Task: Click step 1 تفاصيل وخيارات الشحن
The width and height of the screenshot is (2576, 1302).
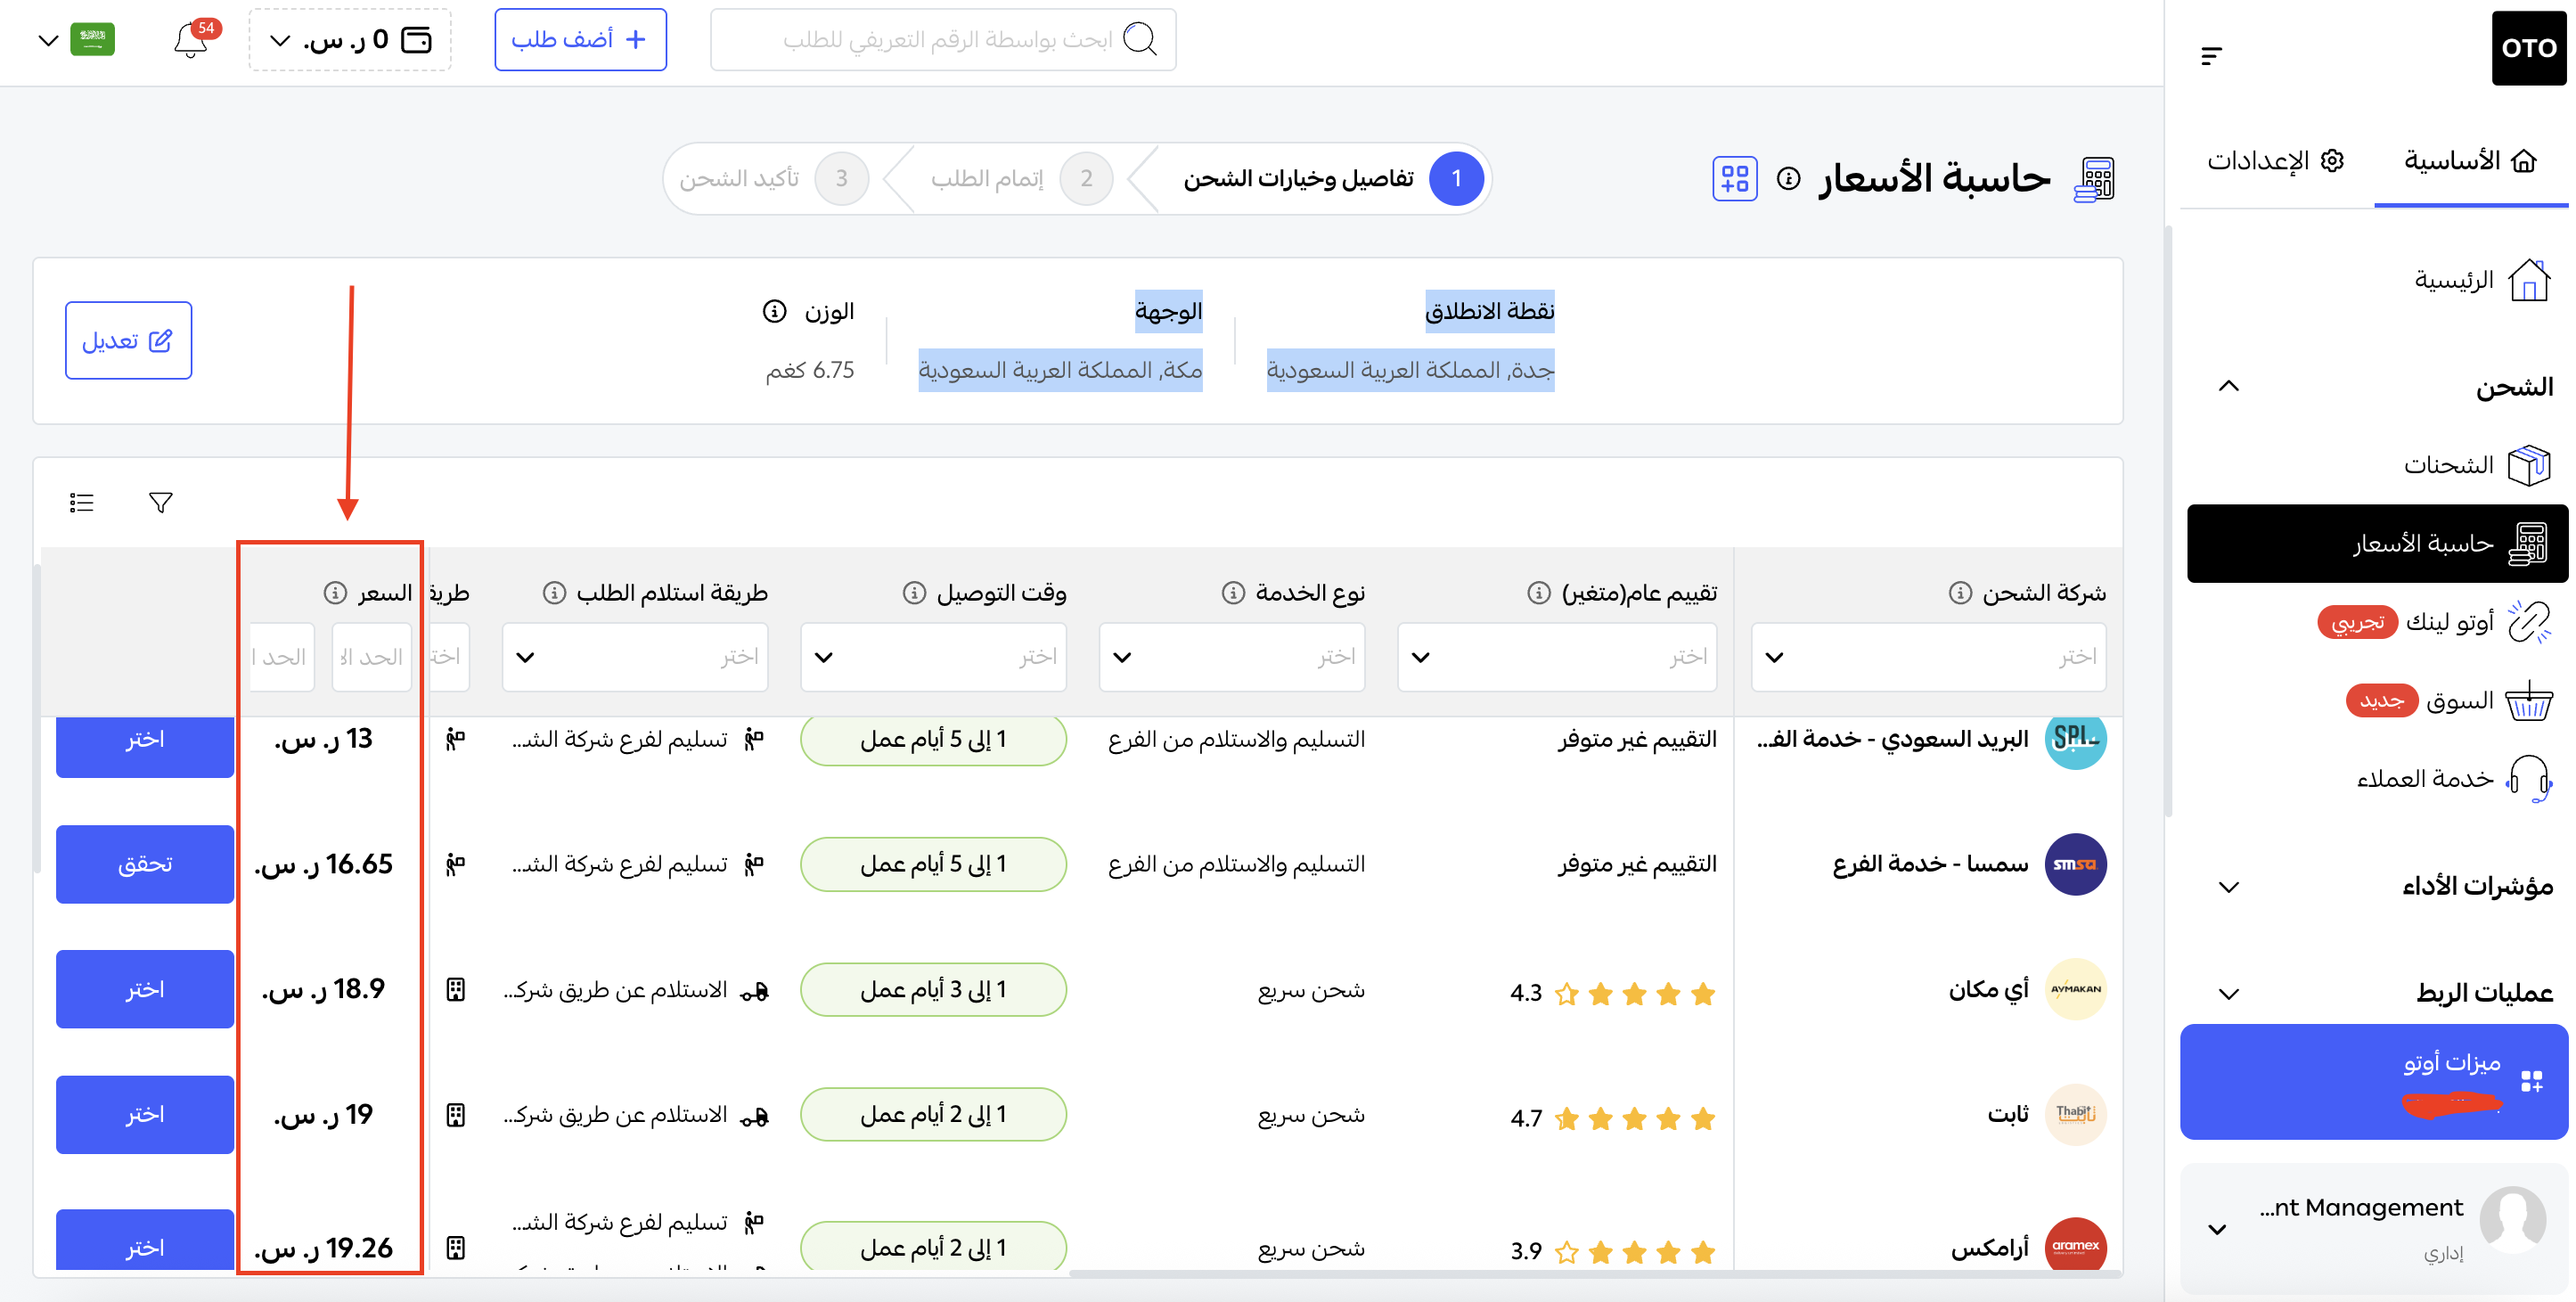Action: pos(1333,179)
